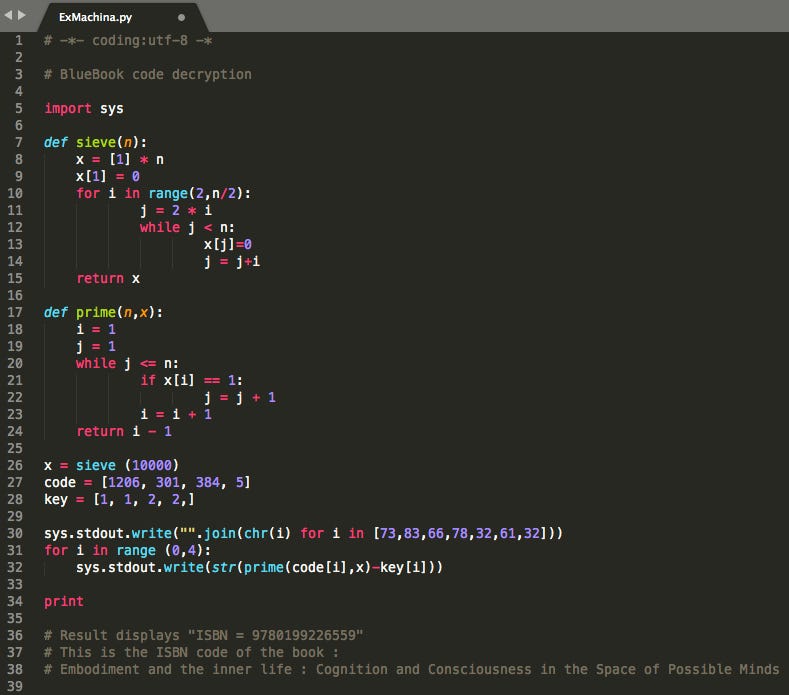
Task: Click the 'def sieve(n):' definition
Action: click(95, 142)
